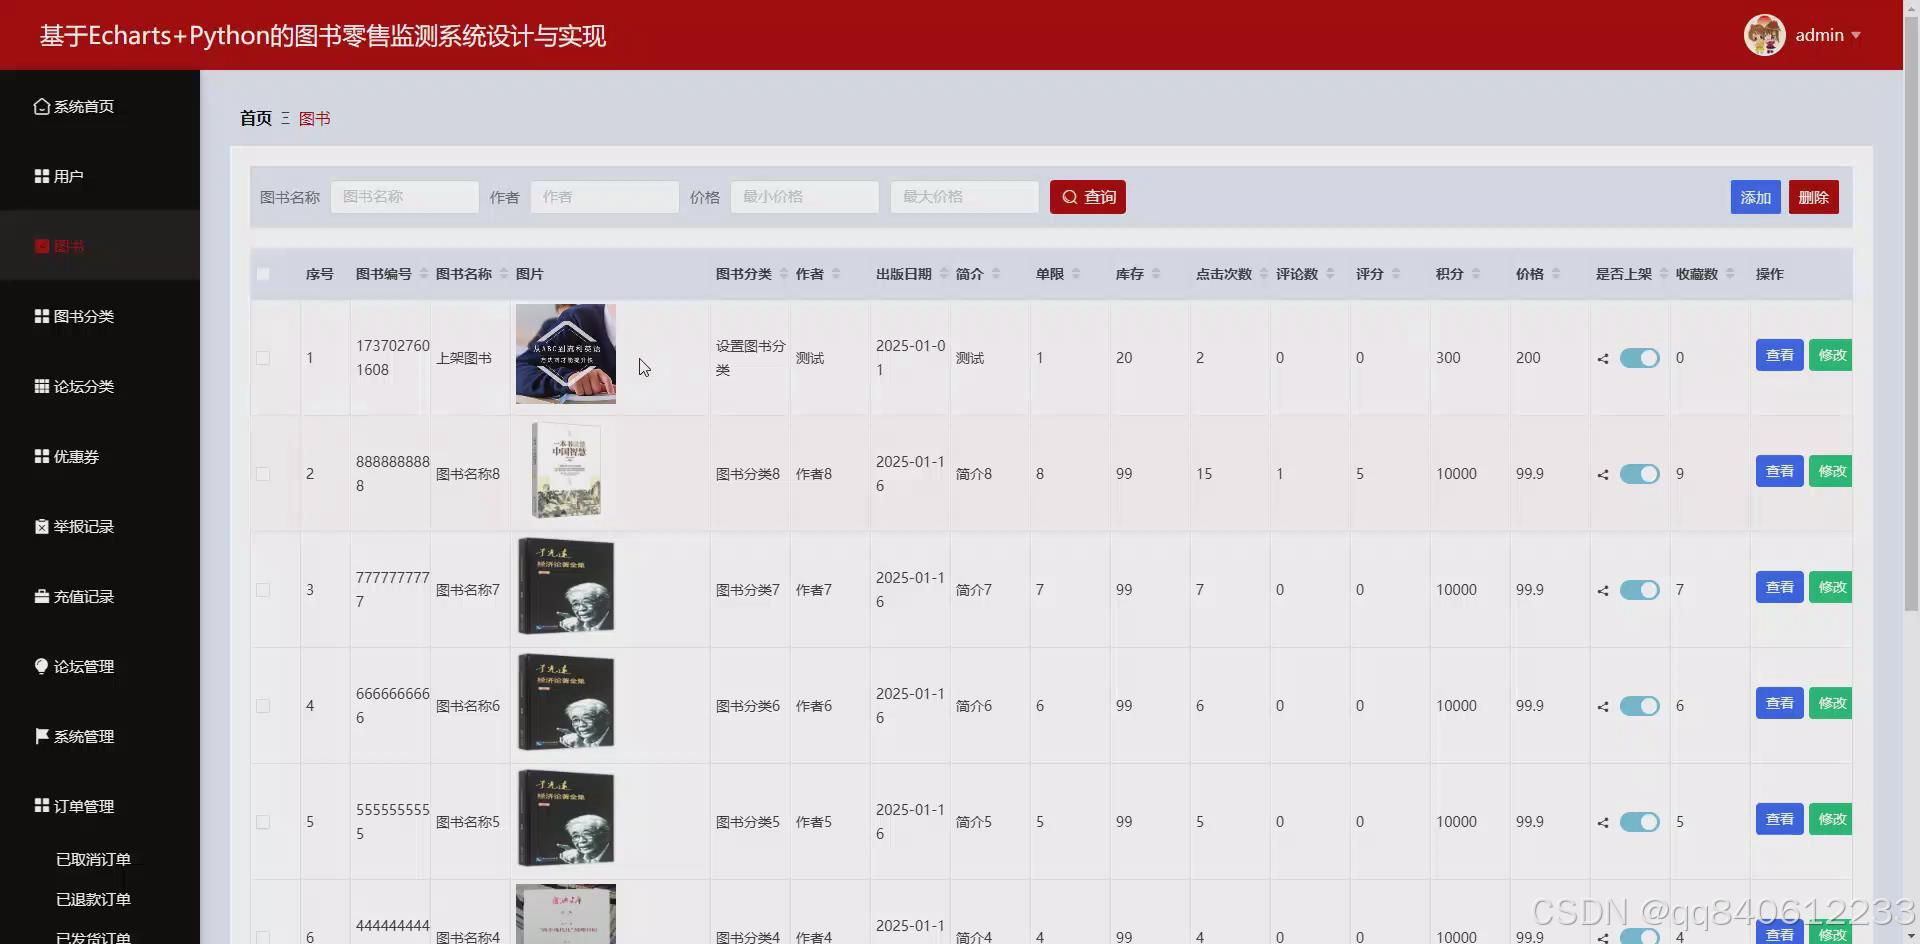1920x944 pixels.
Task: Open 优惠券 from the sidebar icon
Action: 41,456
